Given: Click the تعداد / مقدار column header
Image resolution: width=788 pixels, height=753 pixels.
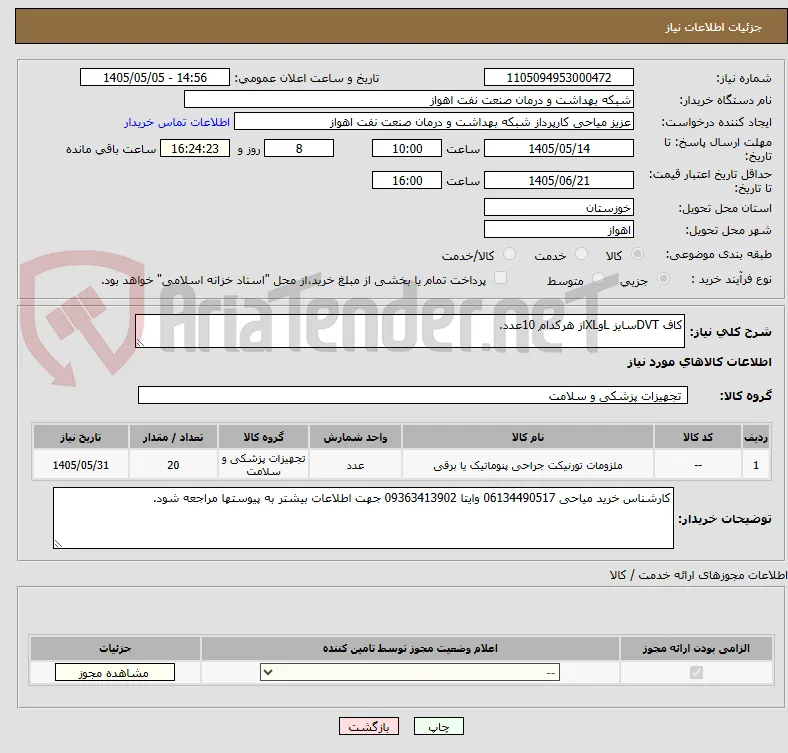Looking at the screenshot, I should point(173,437).
